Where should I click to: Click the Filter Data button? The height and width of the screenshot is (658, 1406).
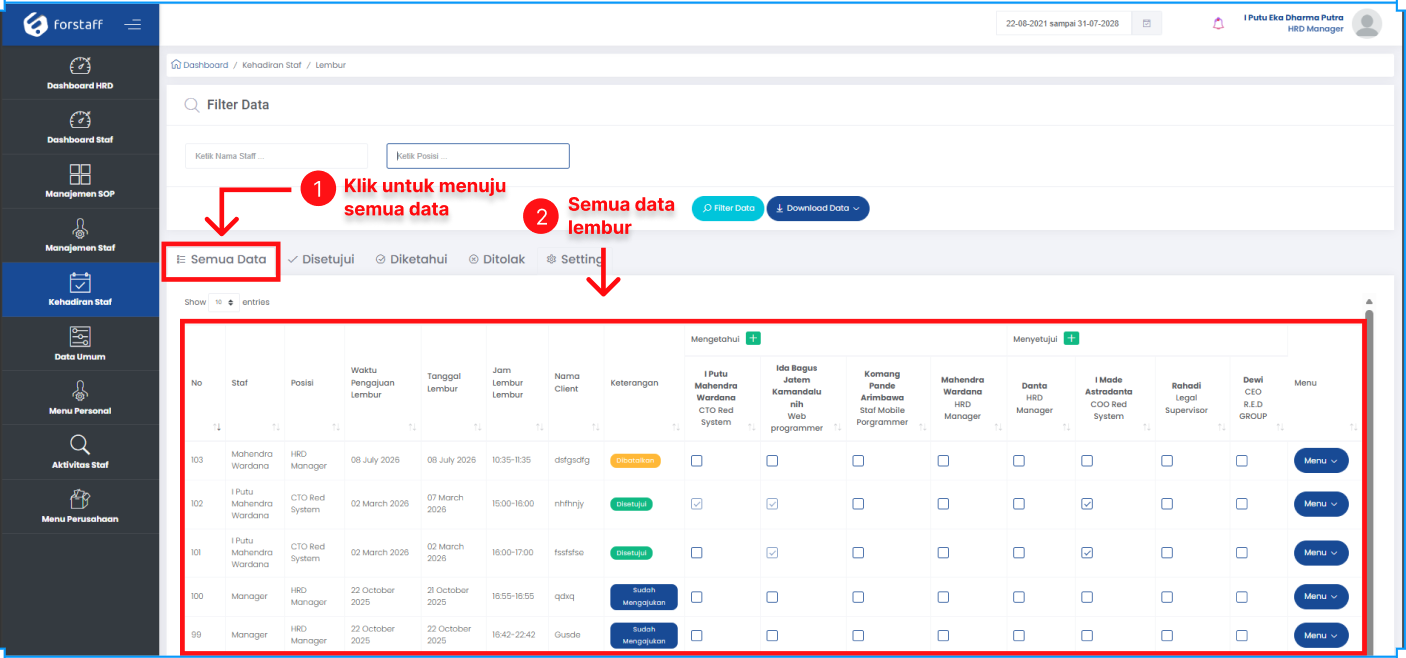[728, 208]
